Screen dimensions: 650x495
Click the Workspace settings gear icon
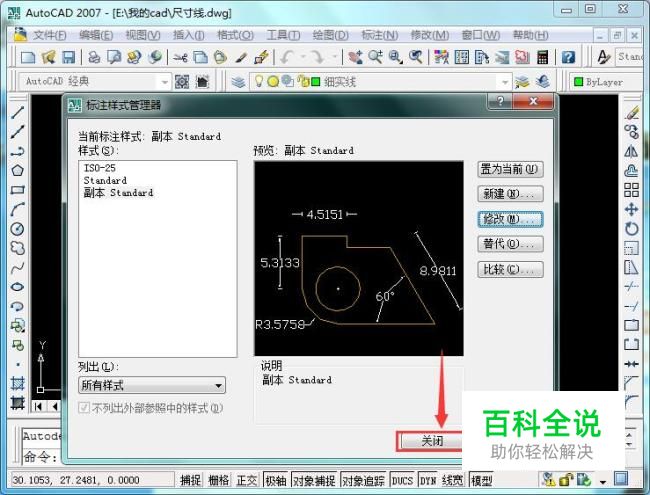pos(182,82)
